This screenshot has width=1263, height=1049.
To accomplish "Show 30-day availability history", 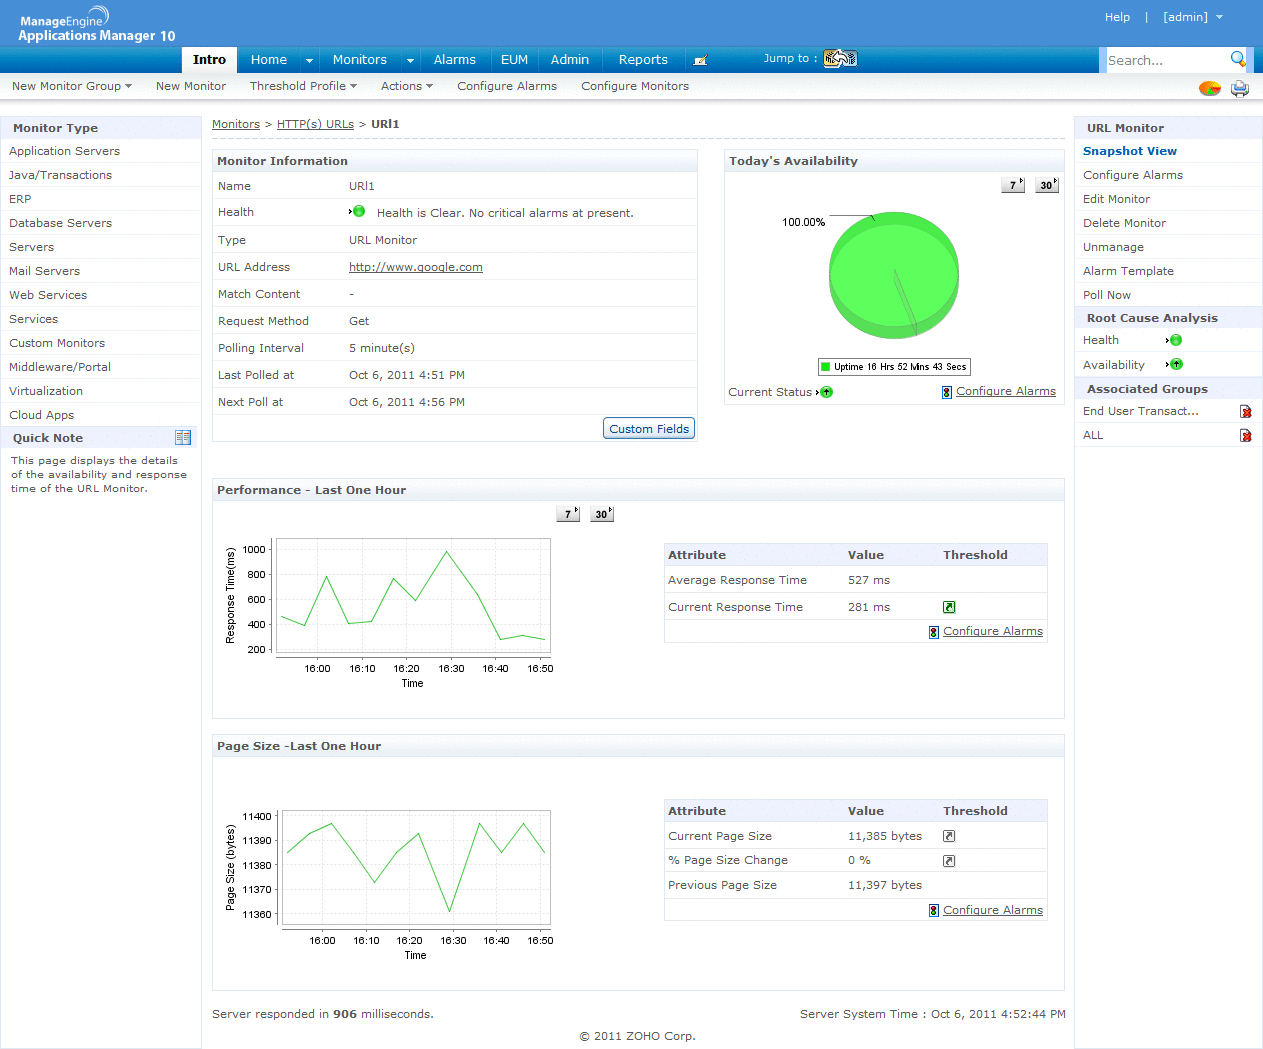I will pyautogui.click(x=1046, y=185).
